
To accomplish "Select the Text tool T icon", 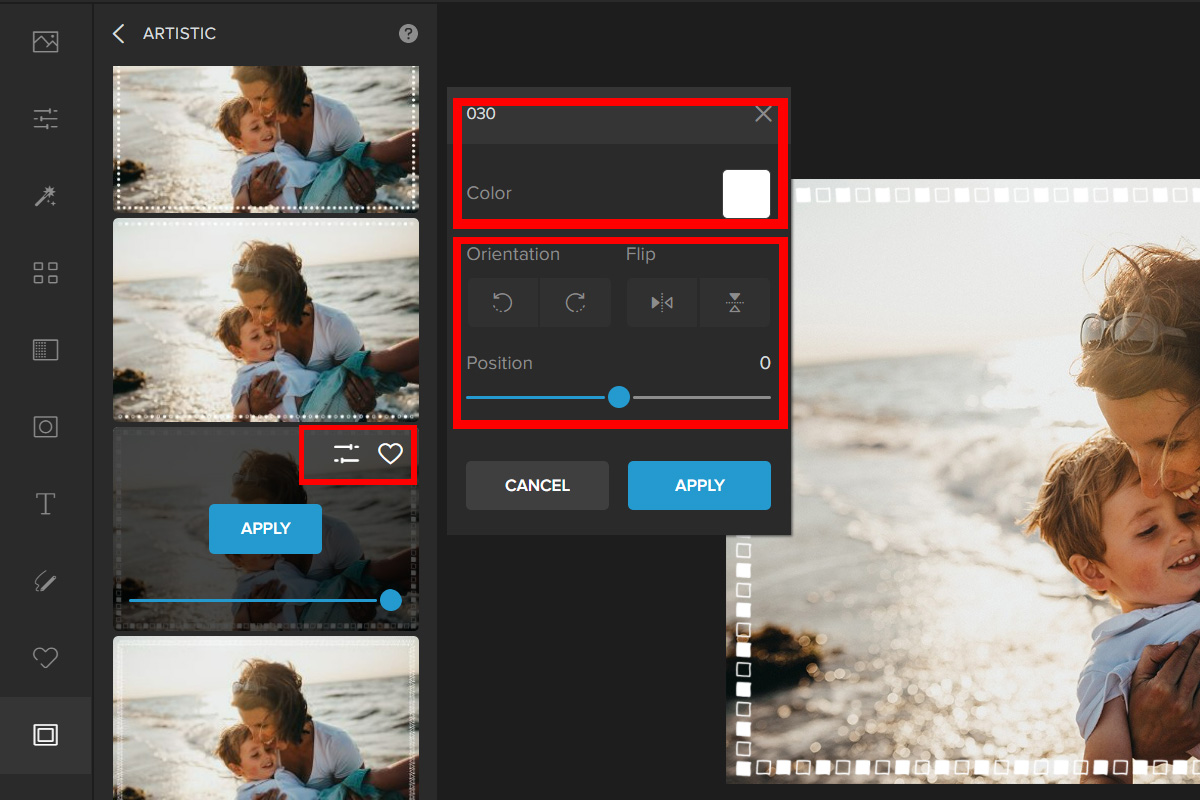I will coord(45,504).
